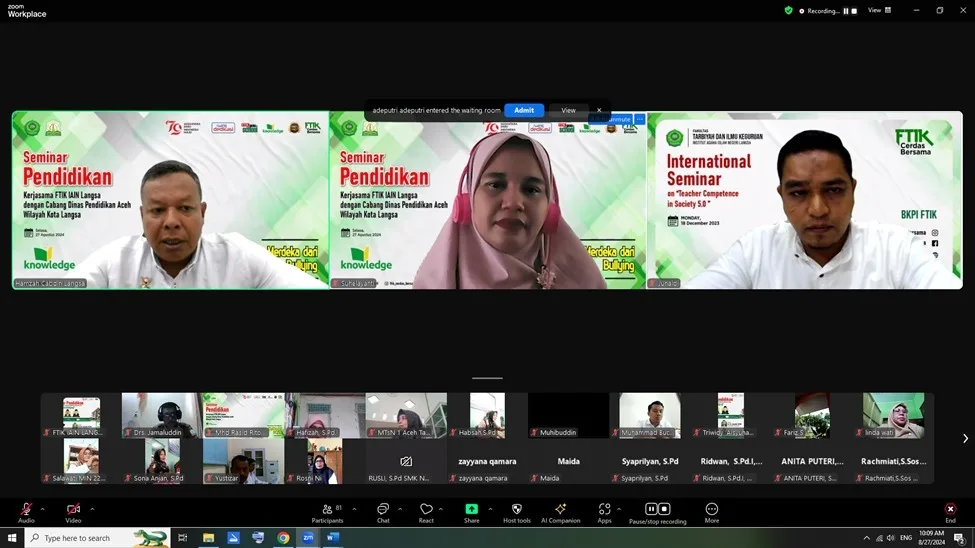Select Muhammad Buc... thumbnail
Image resolution: width=975 pixels, height=548 pixels.
click(x=650, y=415)
